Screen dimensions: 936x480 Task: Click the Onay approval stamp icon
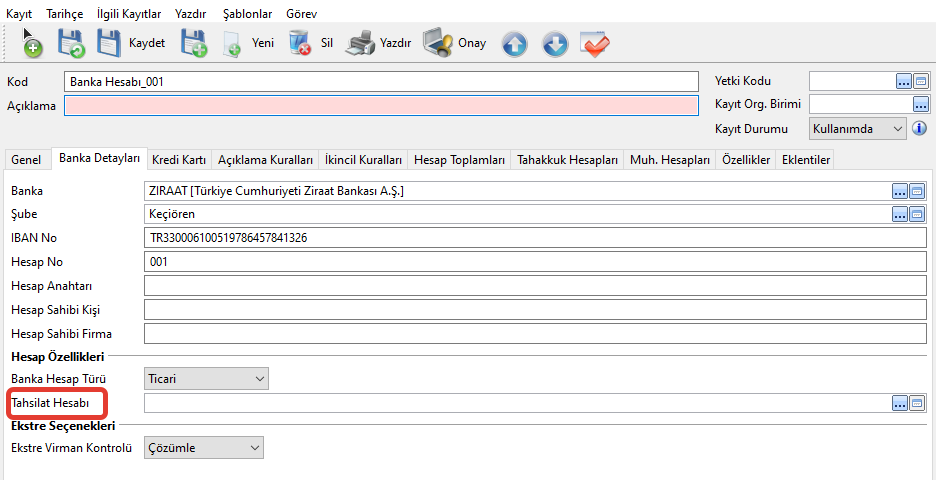click(438, 43)
